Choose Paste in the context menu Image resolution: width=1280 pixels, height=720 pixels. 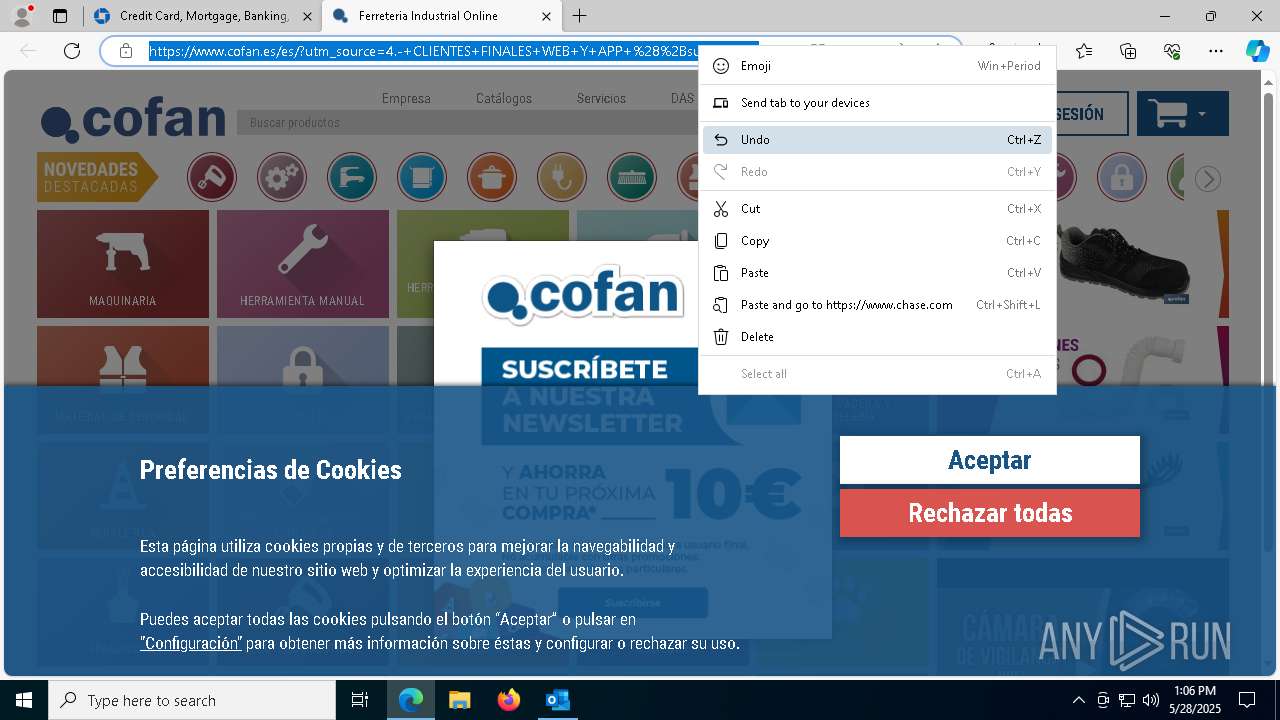877,273
